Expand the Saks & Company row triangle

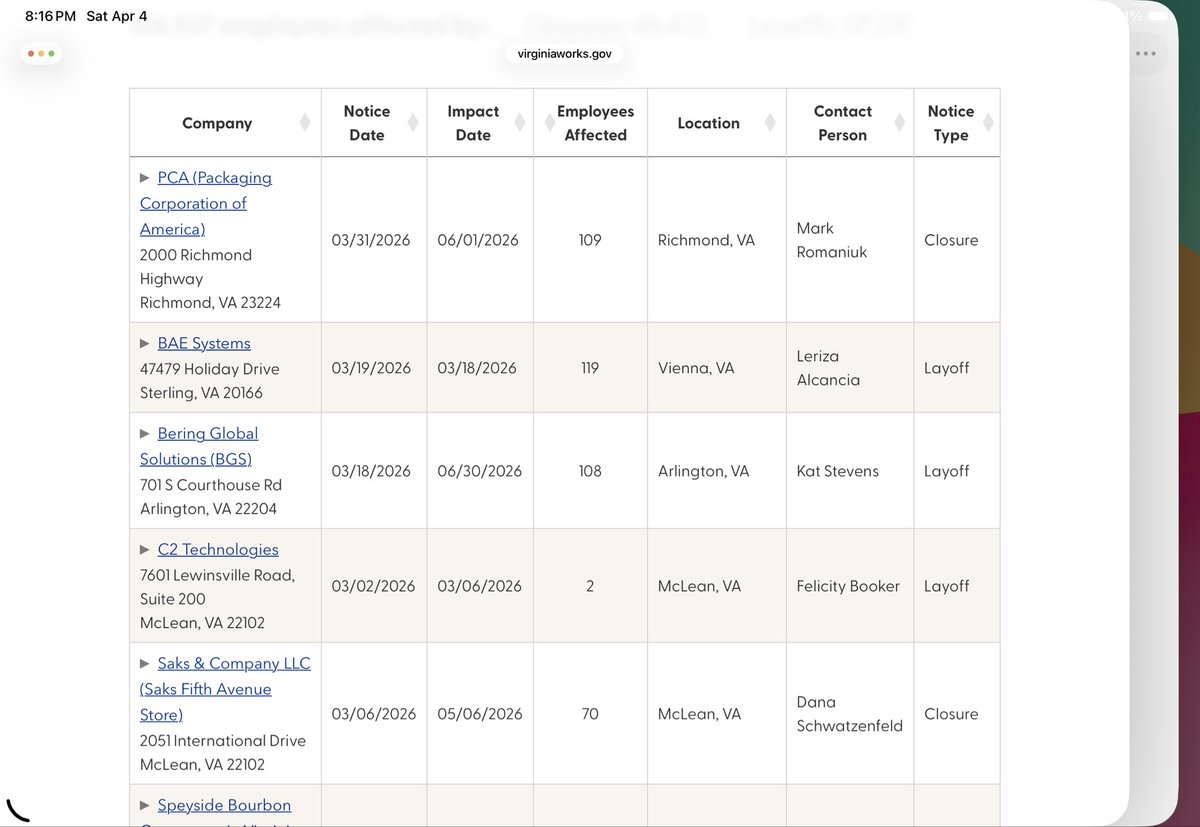(145, 663)
